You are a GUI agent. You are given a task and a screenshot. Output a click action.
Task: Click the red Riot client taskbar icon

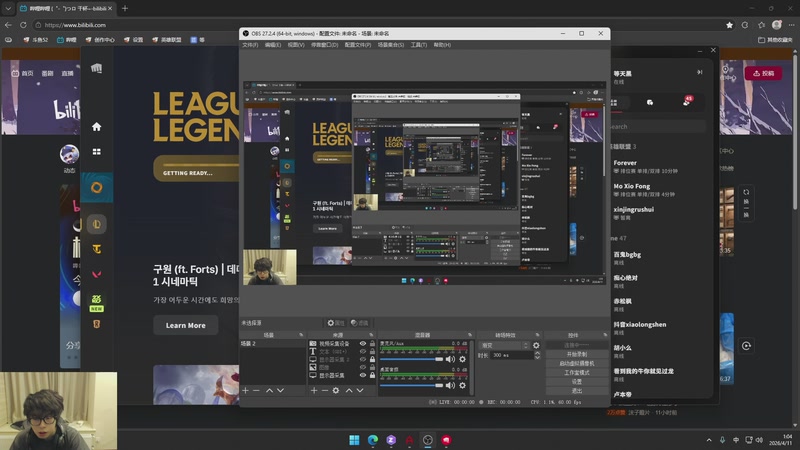[x=446, y=440]
